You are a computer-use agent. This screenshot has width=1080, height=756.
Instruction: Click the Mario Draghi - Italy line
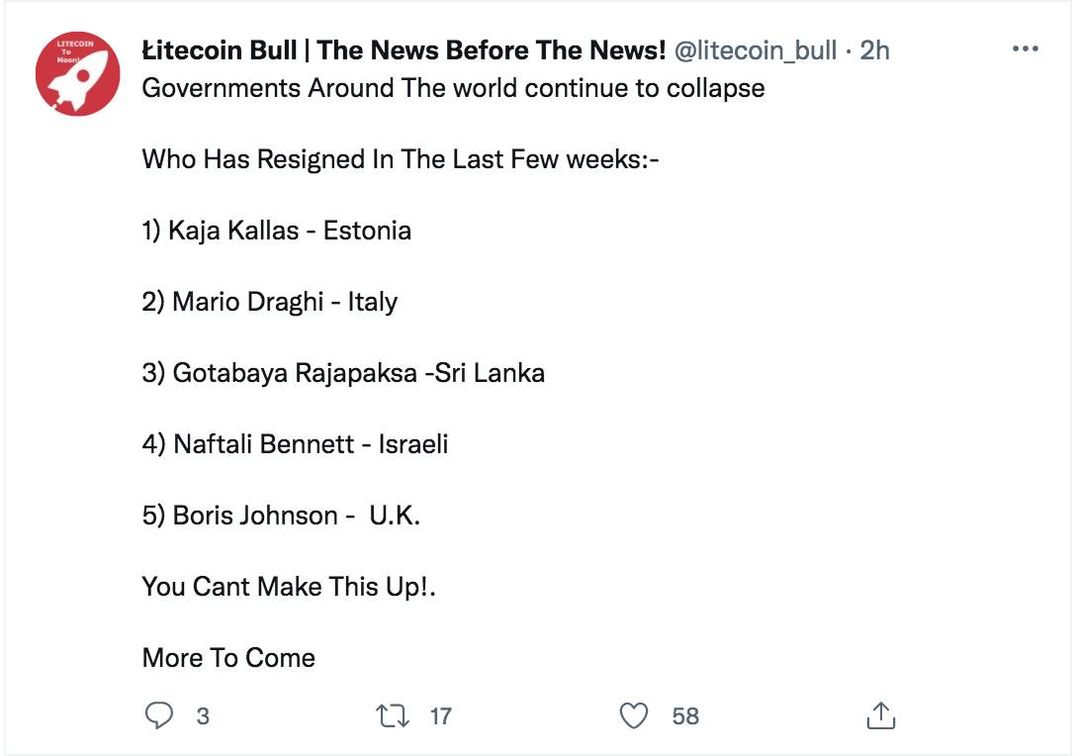click(270, 302)
